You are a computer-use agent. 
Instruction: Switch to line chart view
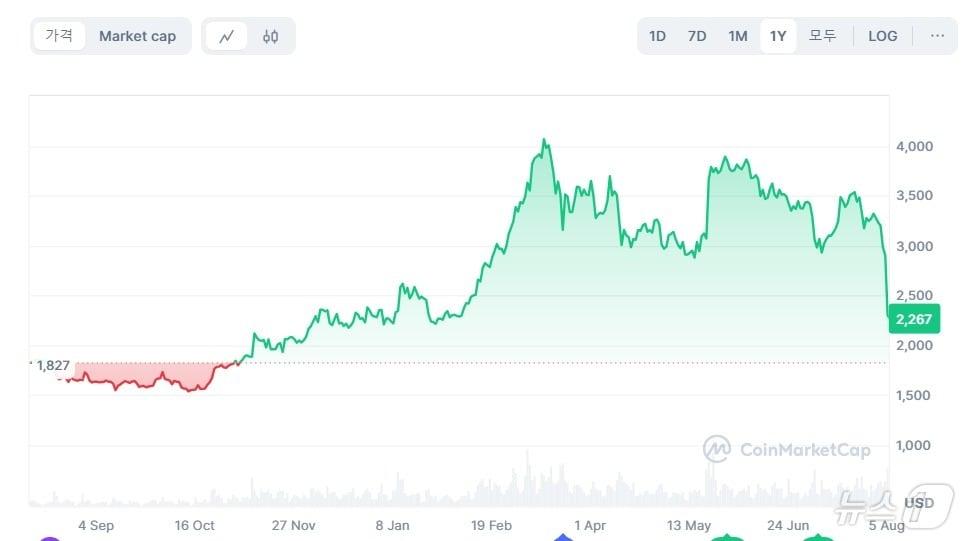227,36
